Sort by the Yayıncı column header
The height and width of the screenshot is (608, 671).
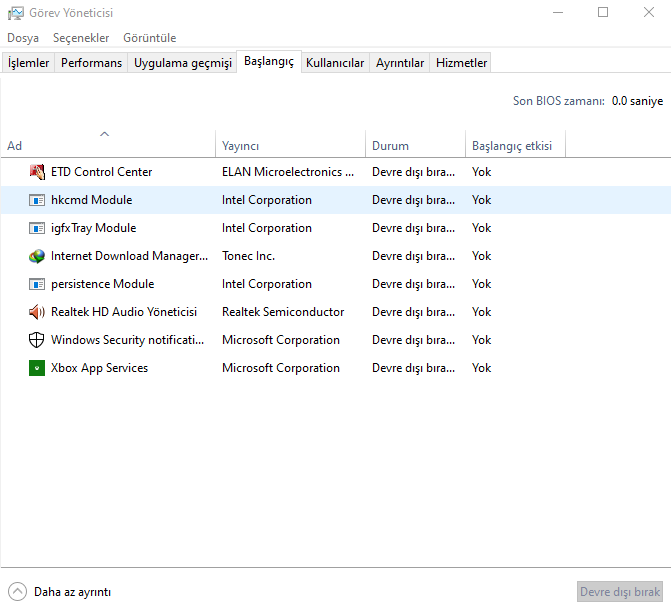coord(291,144)
